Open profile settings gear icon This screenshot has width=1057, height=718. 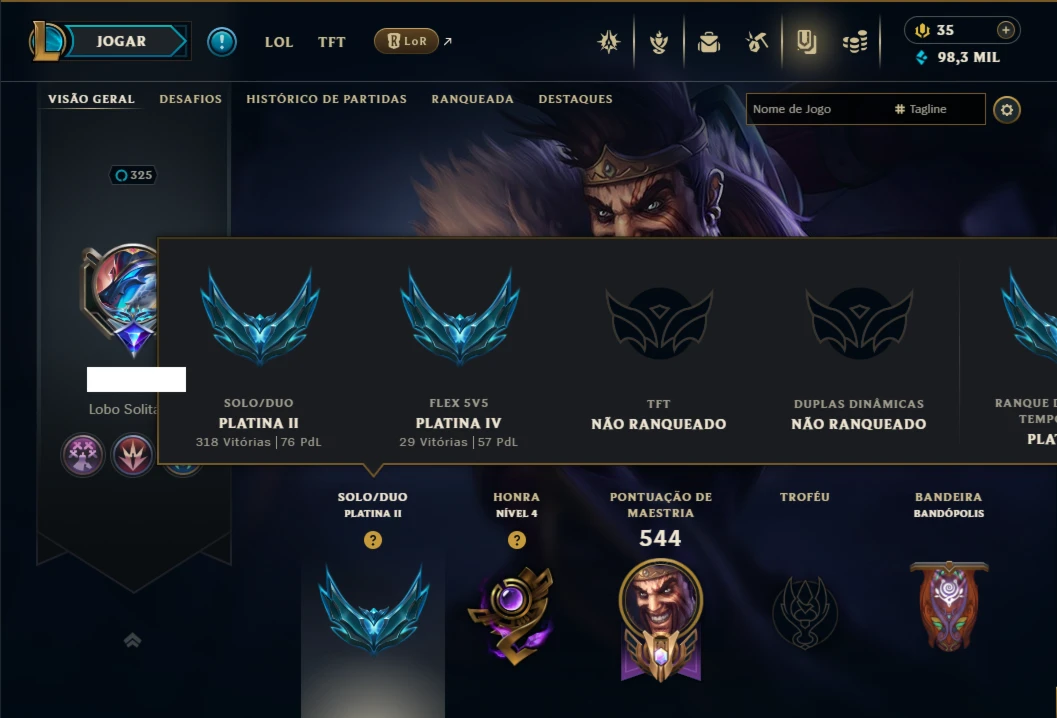(x=1006, y=110)
